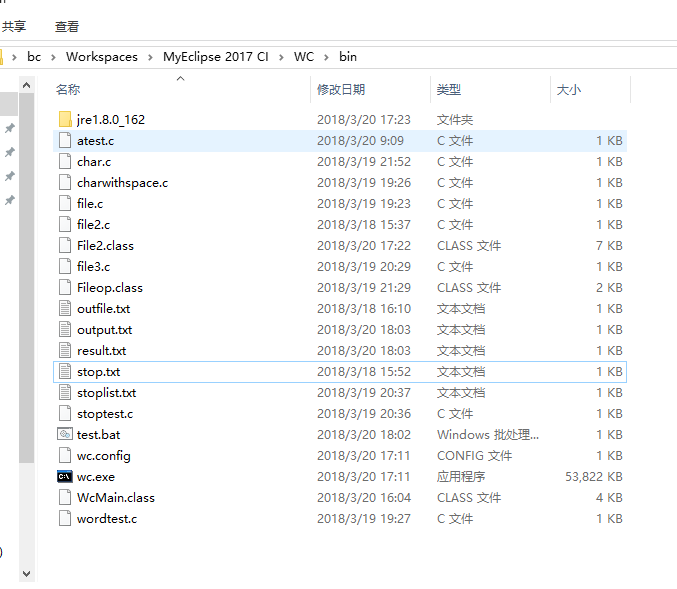Click the result.txt document icon
The width and height of the screenshot is (677, 589).
coord(65,351)
